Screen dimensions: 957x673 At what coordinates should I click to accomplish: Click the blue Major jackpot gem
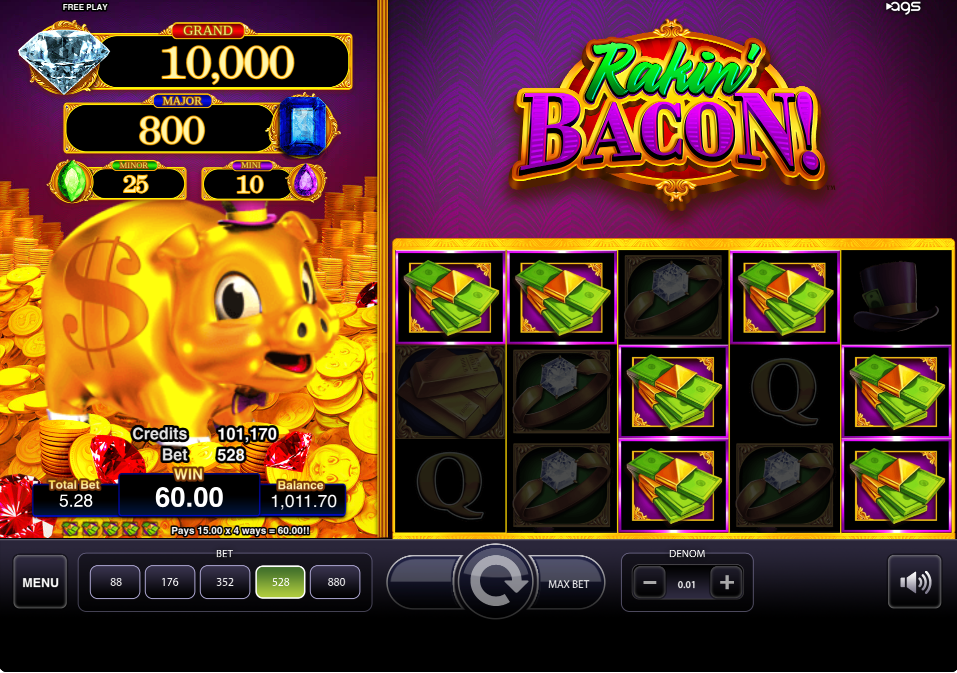point(305,127)
